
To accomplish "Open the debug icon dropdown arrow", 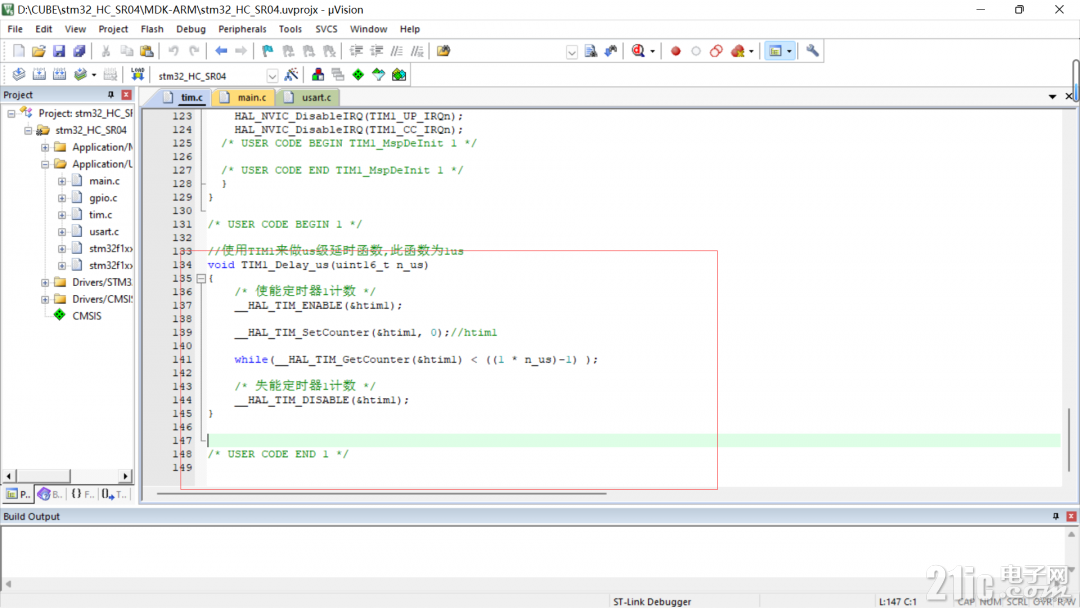I will coord(652,52).
